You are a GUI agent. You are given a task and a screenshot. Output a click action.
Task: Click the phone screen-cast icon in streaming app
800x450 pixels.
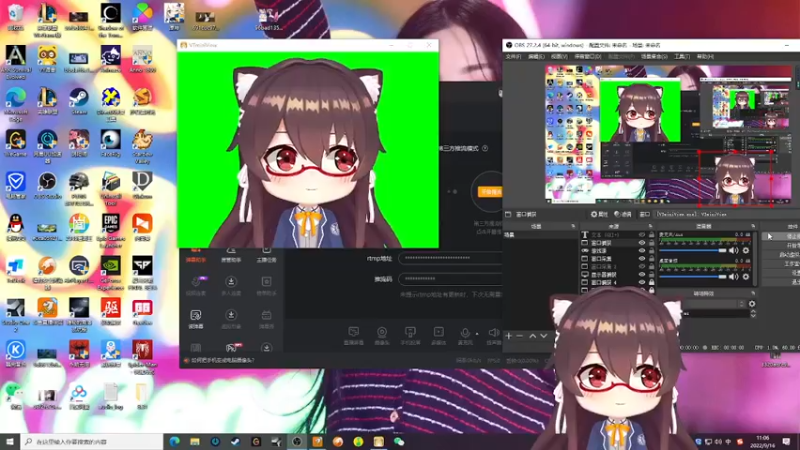(x=410, y=336)
